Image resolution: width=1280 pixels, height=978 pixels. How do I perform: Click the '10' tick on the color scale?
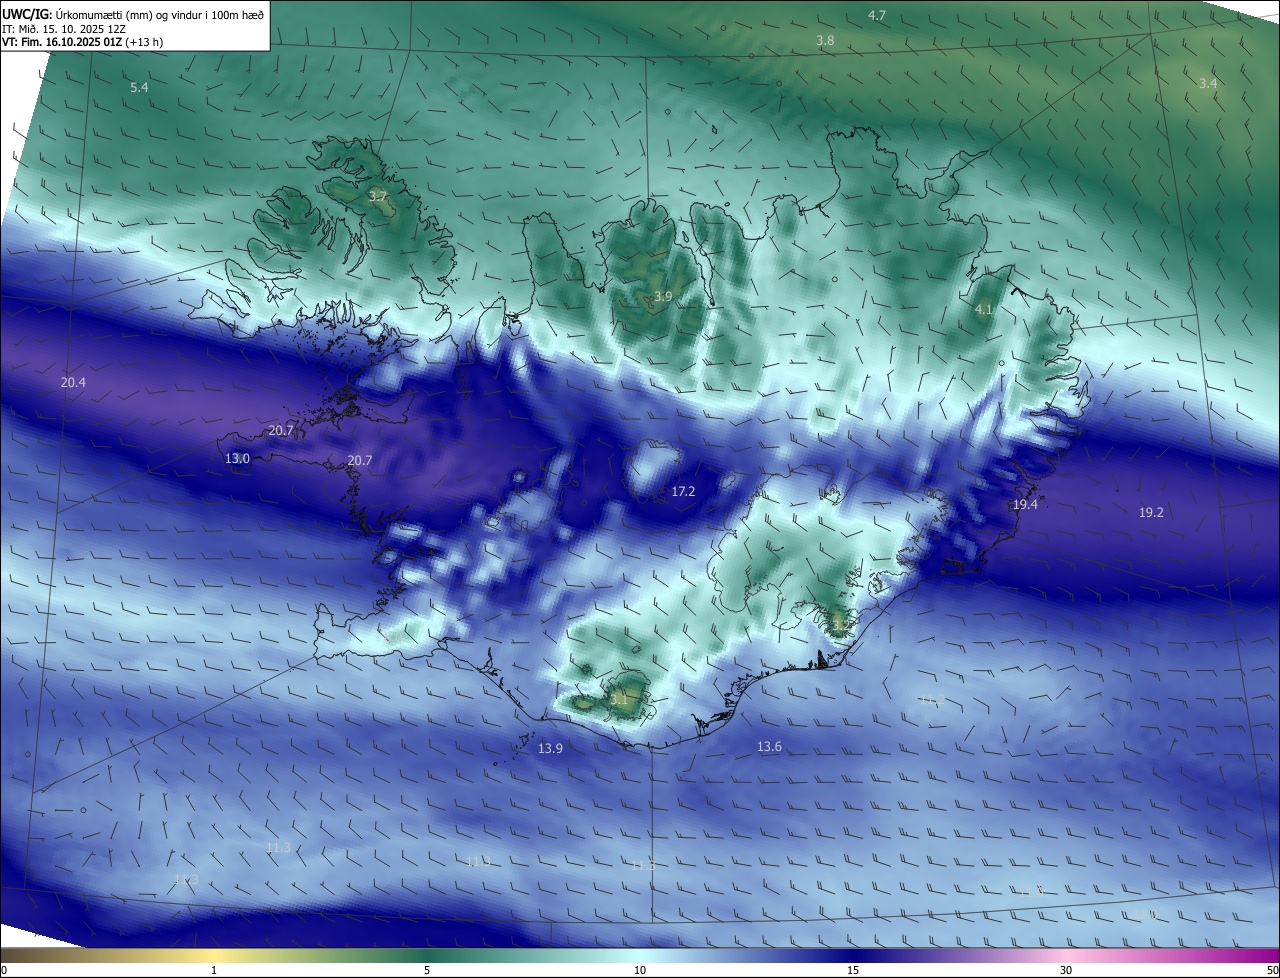click(x=640, y=970)
